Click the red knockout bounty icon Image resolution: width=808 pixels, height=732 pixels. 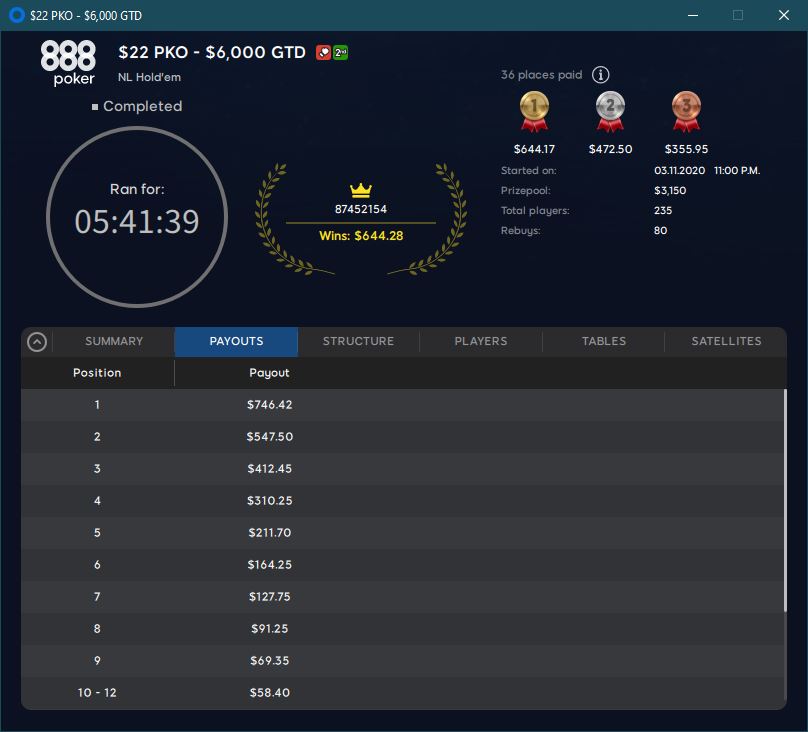tap(323, 53)
